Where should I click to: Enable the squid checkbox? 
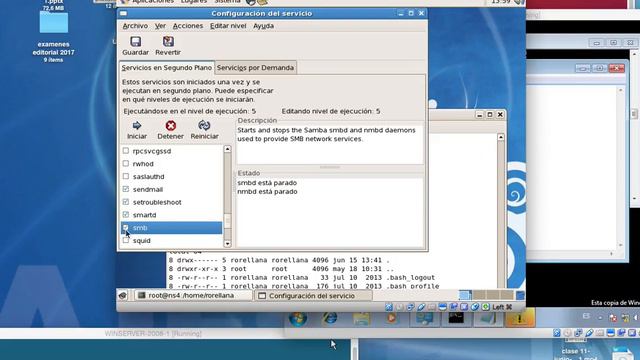tap(126, 240)
